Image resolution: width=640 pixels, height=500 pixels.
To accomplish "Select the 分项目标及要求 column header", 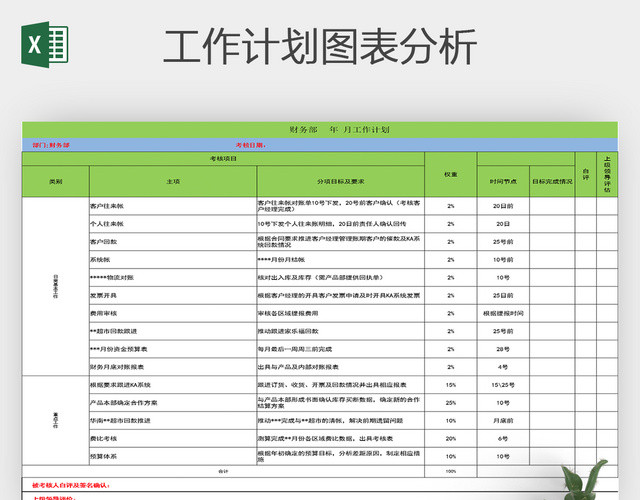I will click(x=341, y=181).
